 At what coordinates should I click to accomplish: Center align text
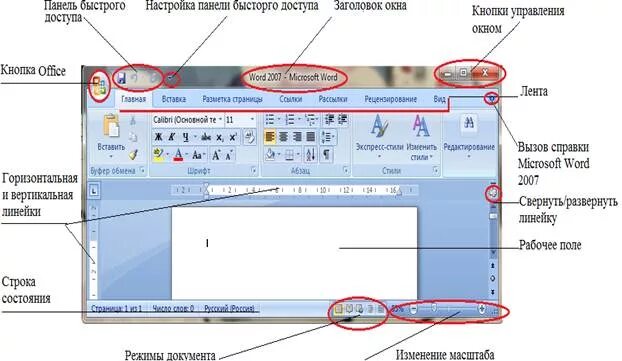click(x=283, y=137)
